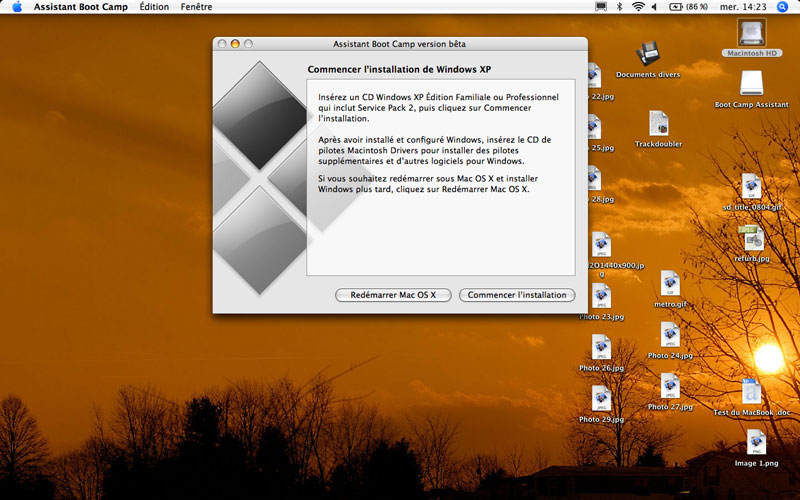Select the Photo 24.jpg file icon

(x=670, y=335)
